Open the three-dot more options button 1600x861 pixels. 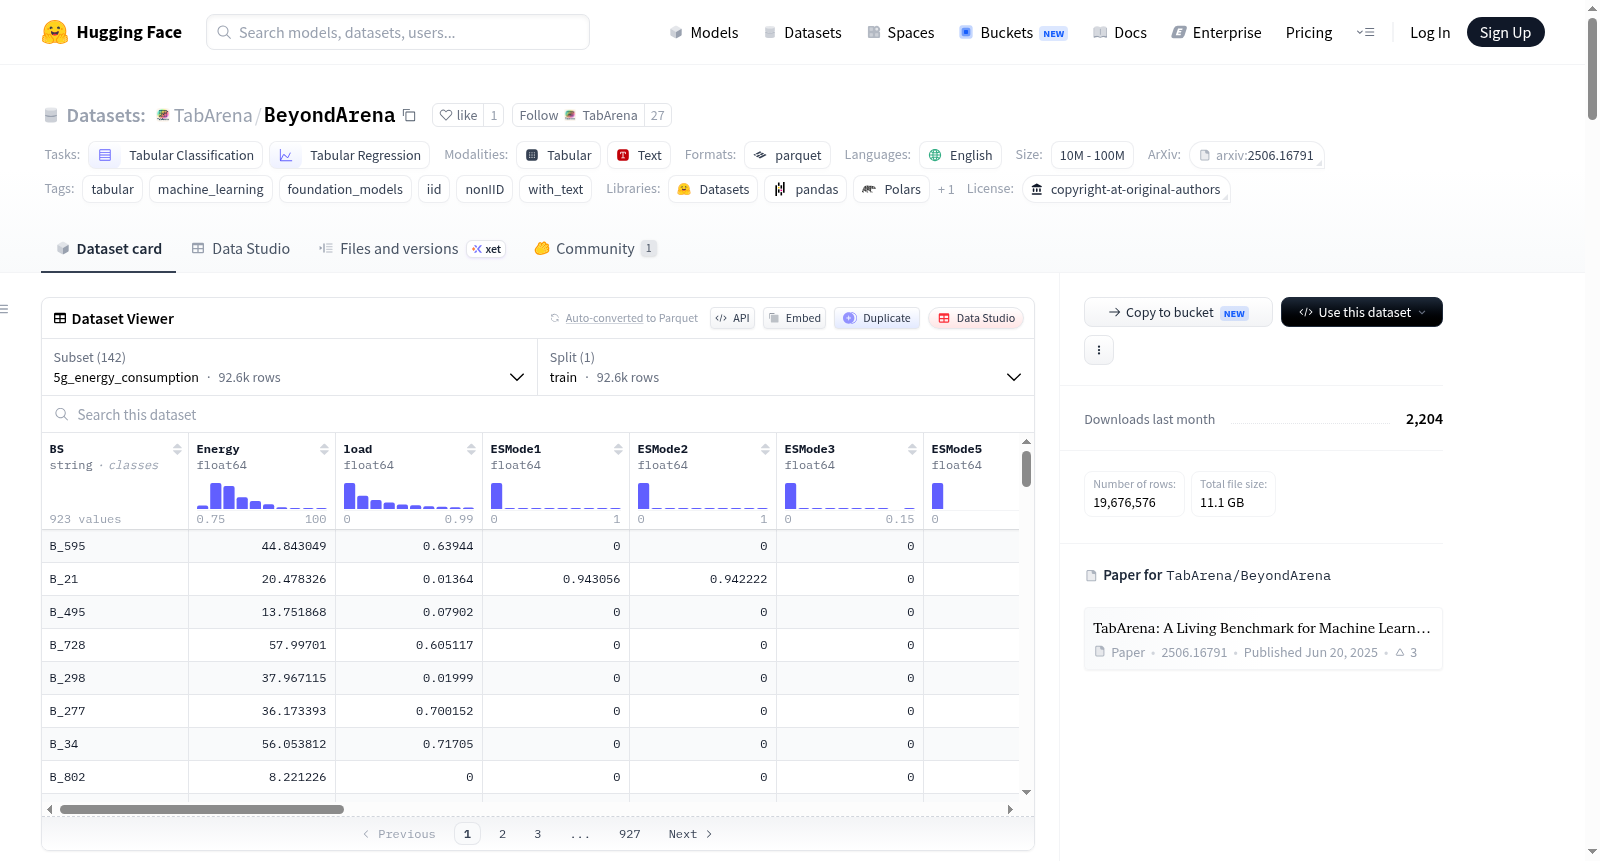1099,350
